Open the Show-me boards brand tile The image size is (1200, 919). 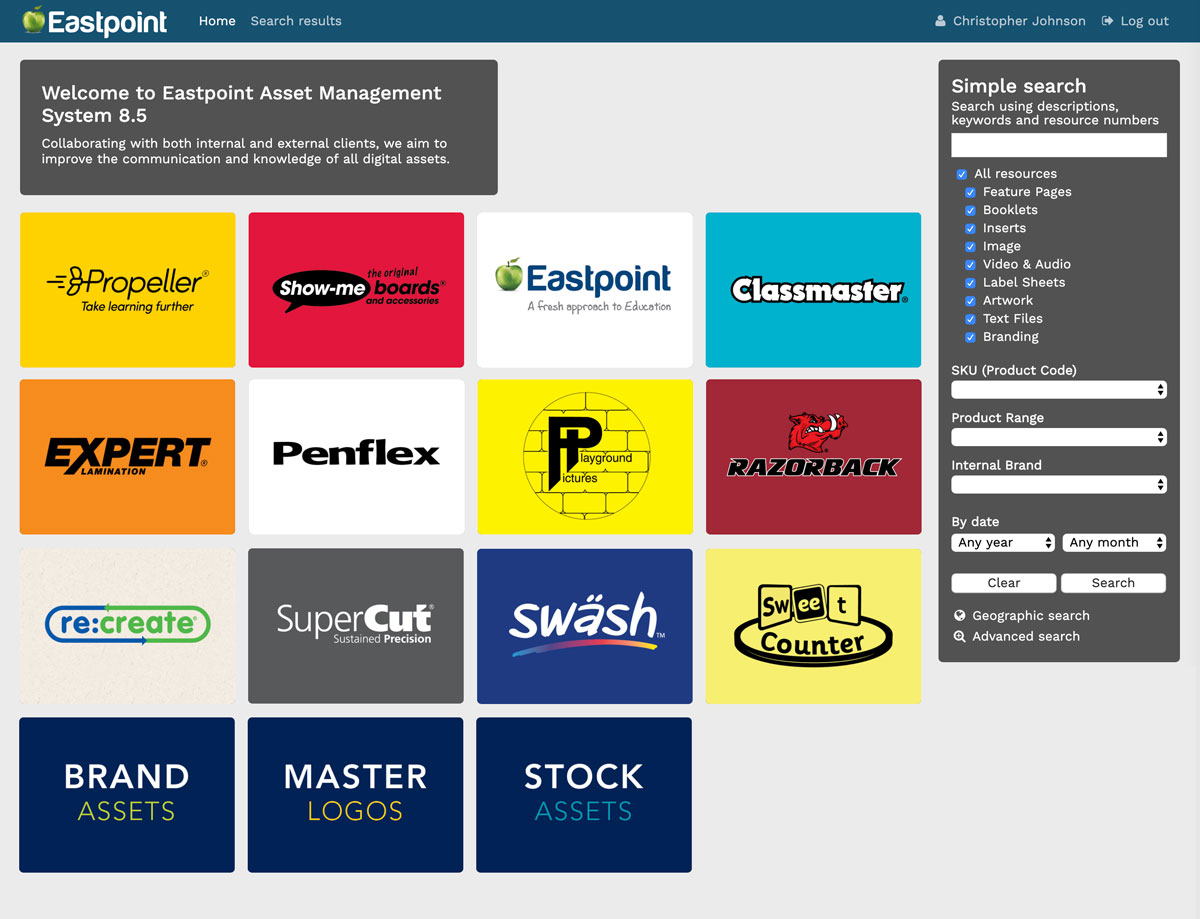[356, 290]
